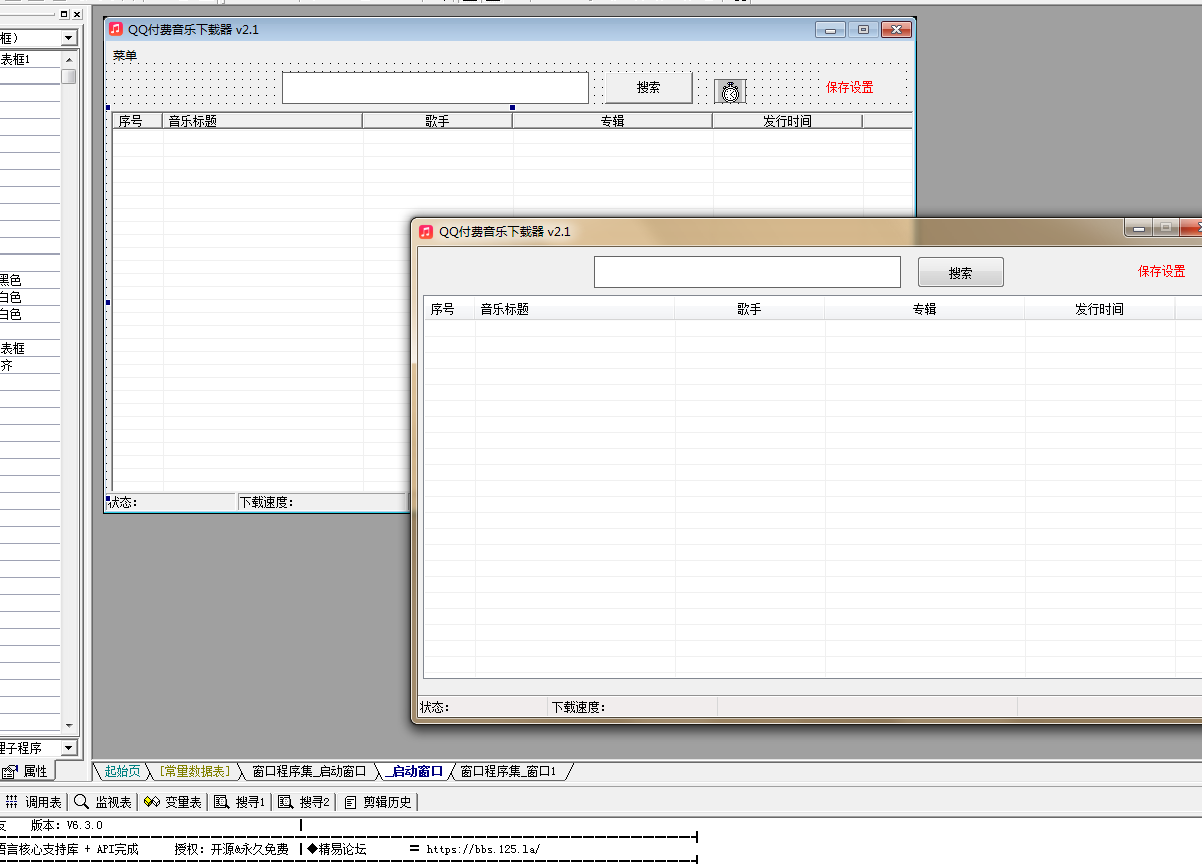Switch to the 起始页 tab
Screen dimensions: 1202x864
(122, 771)
